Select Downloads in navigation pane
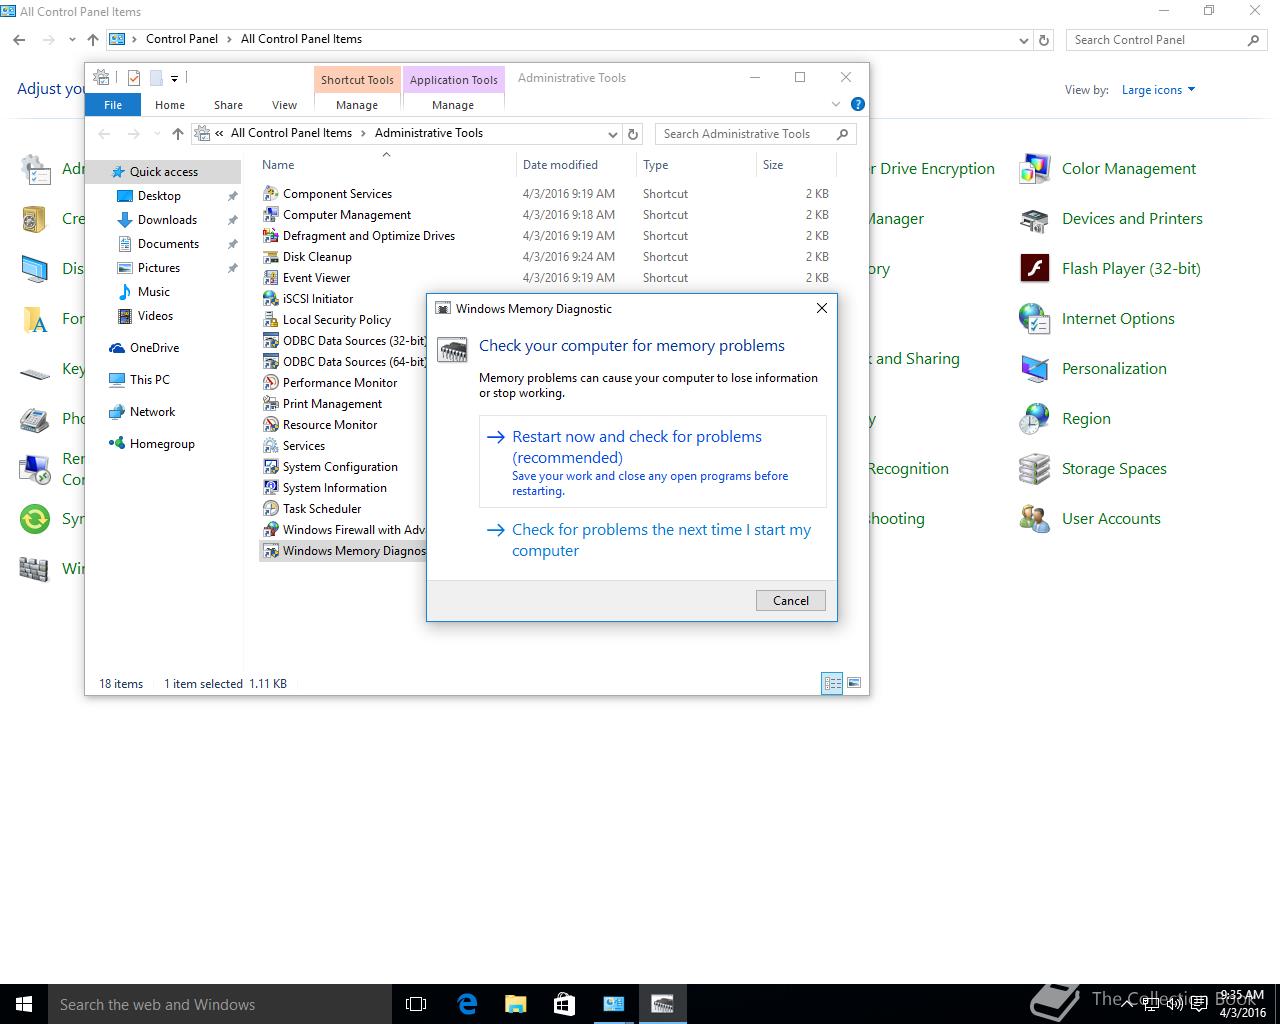1280x1024 pixels. pyautogui.click(x=167, y=220)
